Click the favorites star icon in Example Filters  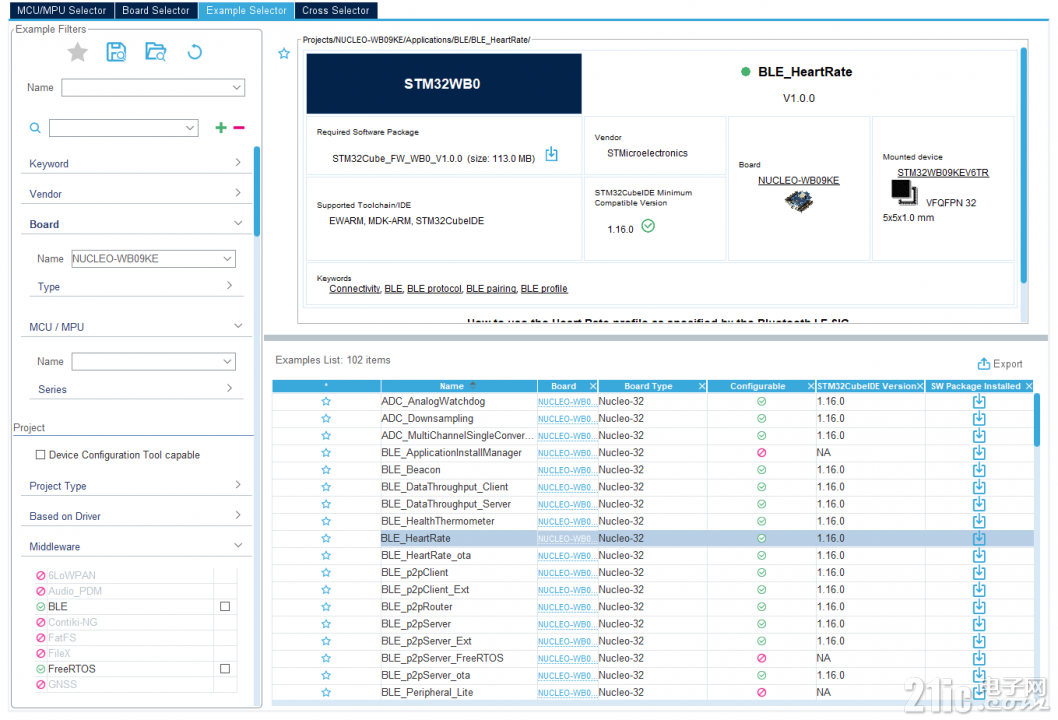pos(78,52)
